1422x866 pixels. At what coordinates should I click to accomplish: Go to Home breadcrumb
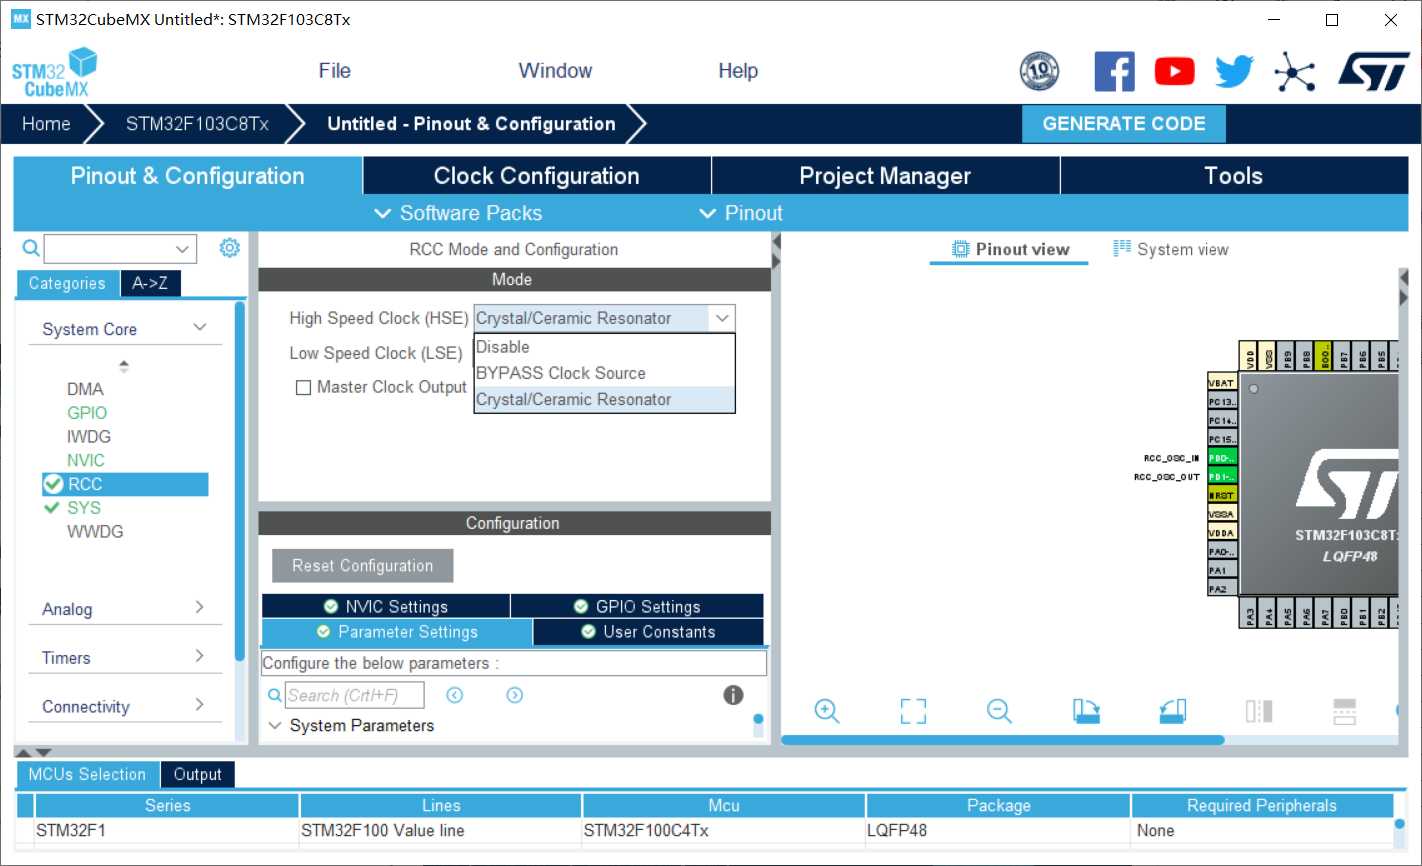click(x=46, y=124)
